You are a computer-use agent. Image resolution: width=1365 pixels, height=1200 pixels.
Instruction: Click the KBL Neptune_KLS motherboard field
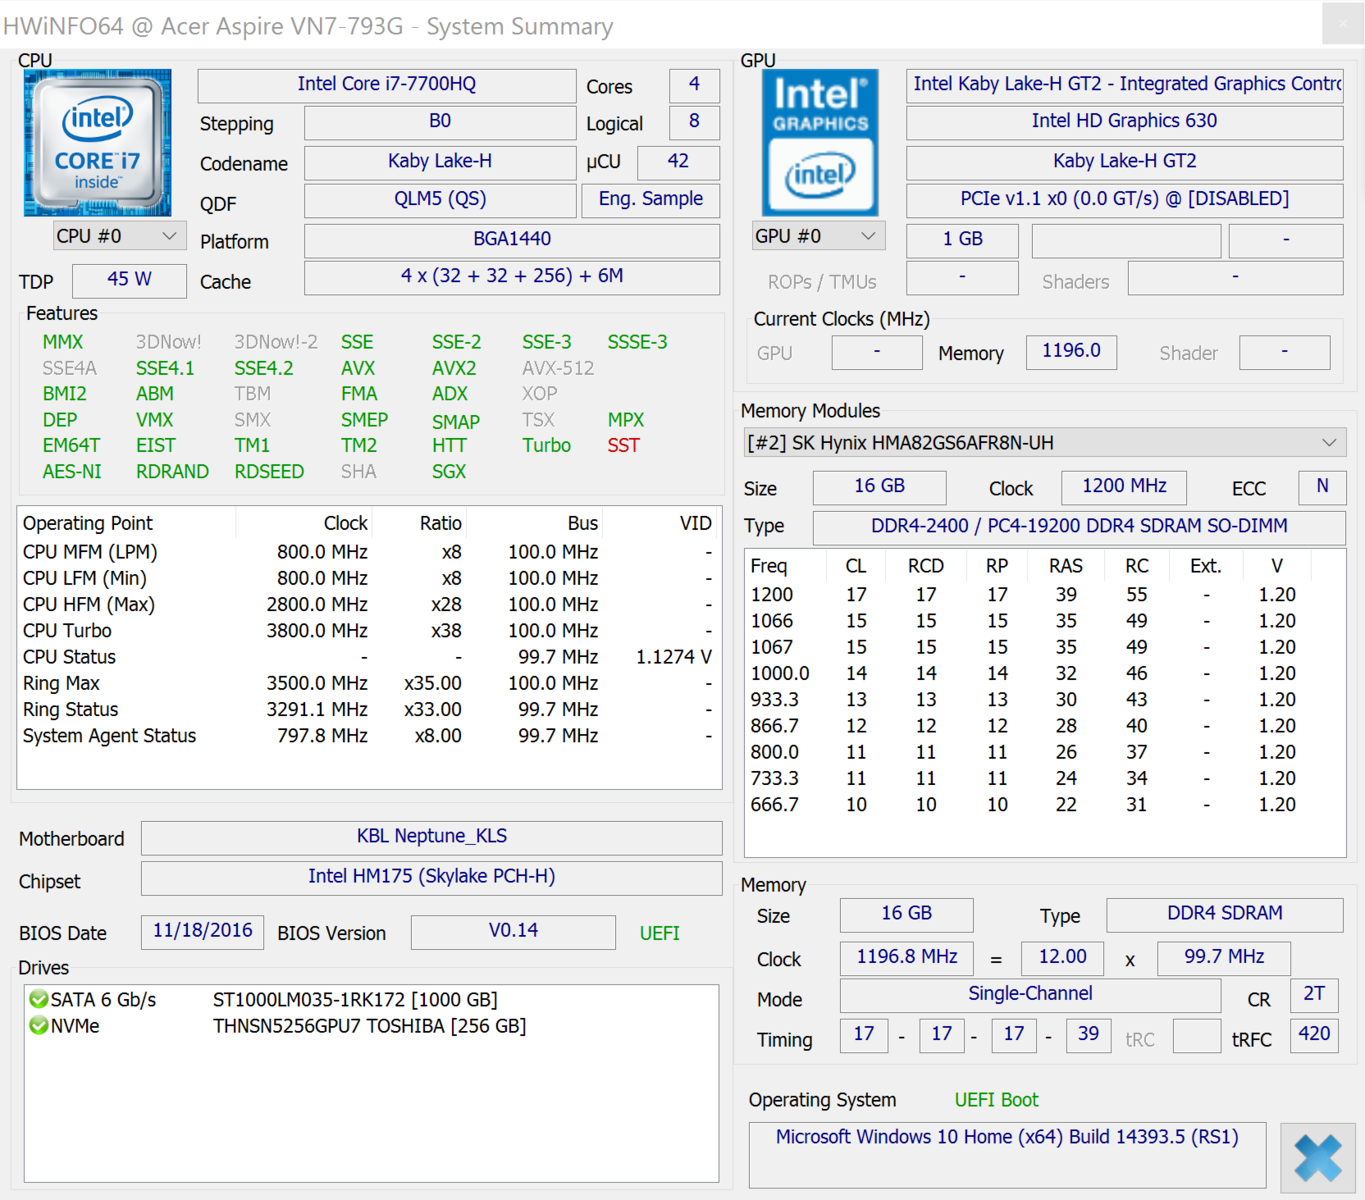(x=432, y=837)
